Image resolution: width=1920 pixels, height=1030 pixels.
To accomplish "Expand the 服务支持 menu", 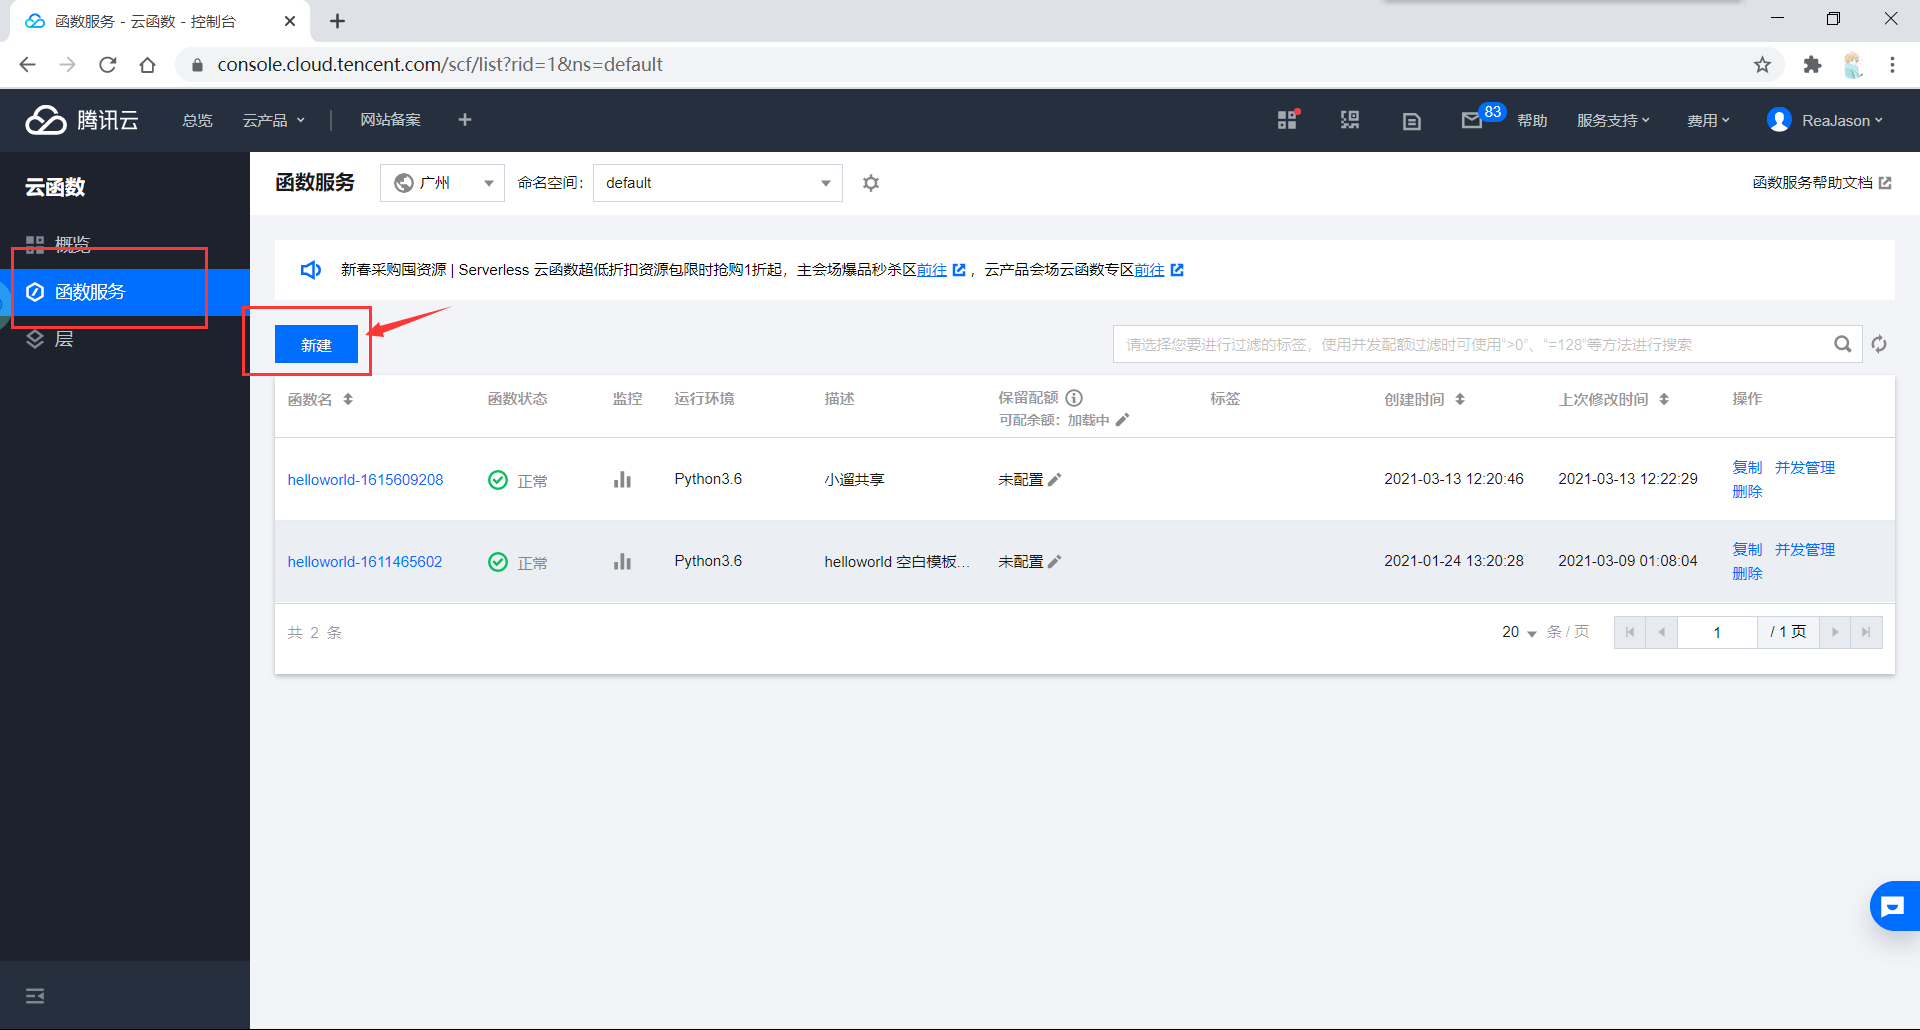I will [1613, 120].
